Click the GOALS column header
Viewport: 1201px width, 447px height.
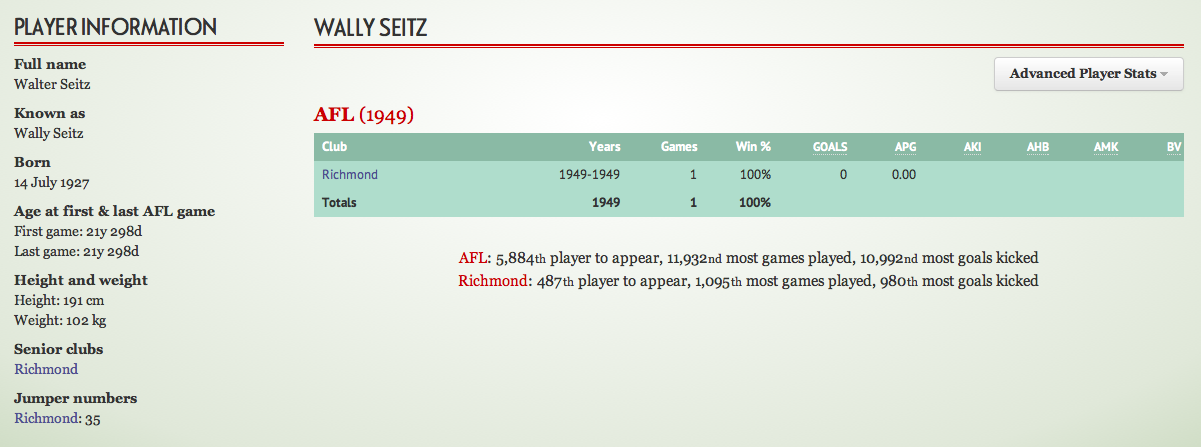point(829,147)
